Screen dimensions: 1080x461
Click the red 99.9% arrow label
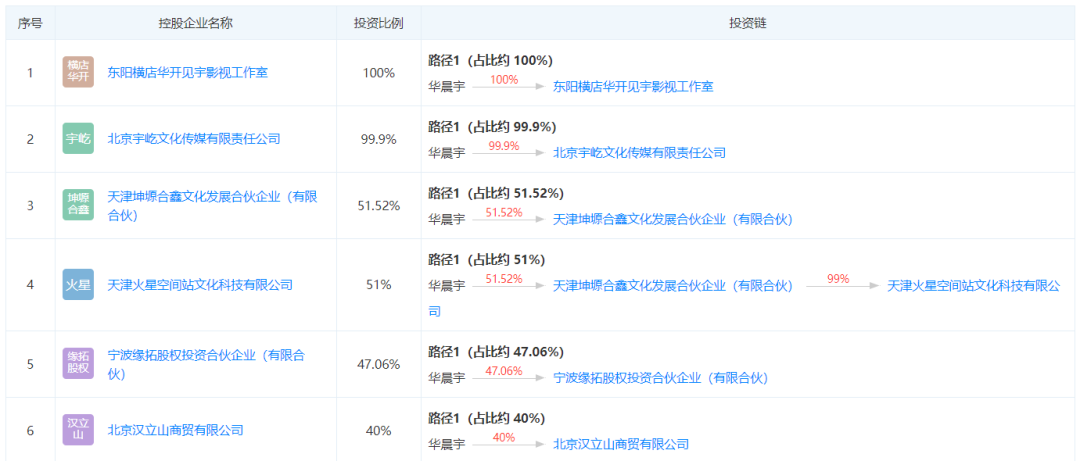[x=504, y=146]
